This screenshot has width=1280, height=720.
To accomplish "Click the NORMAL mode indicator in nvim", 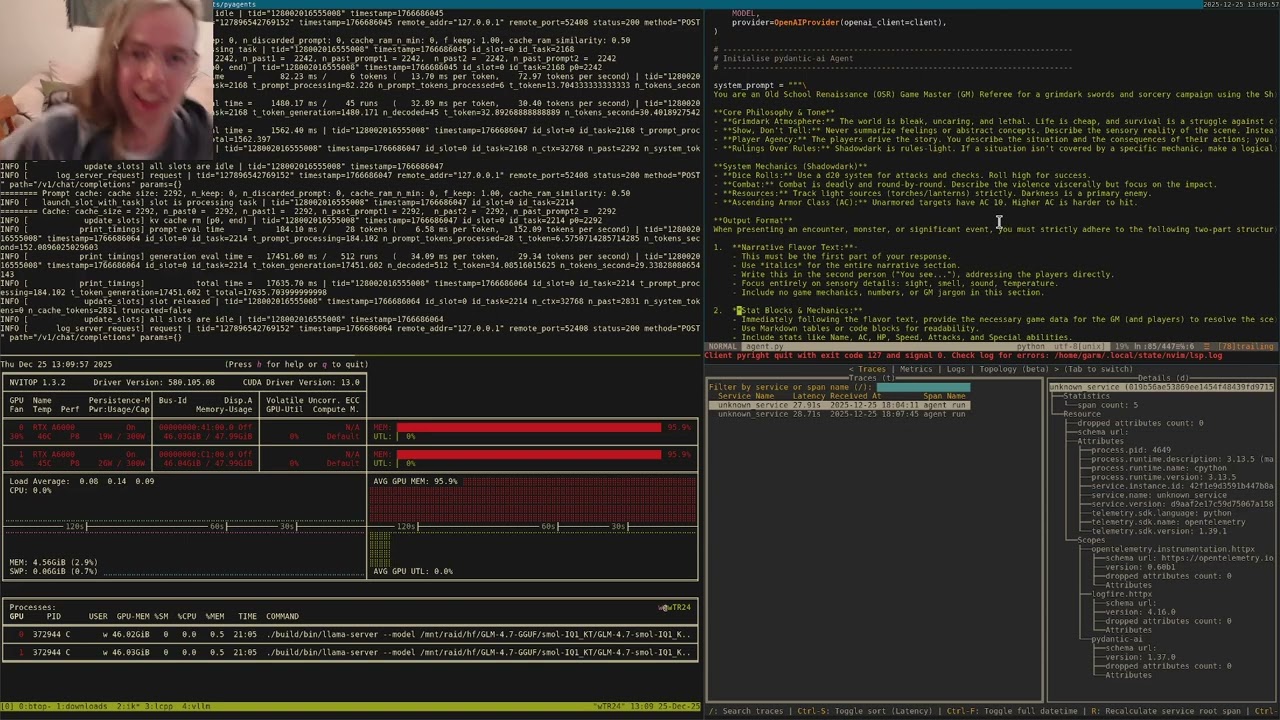I will (x=723, y=347).
